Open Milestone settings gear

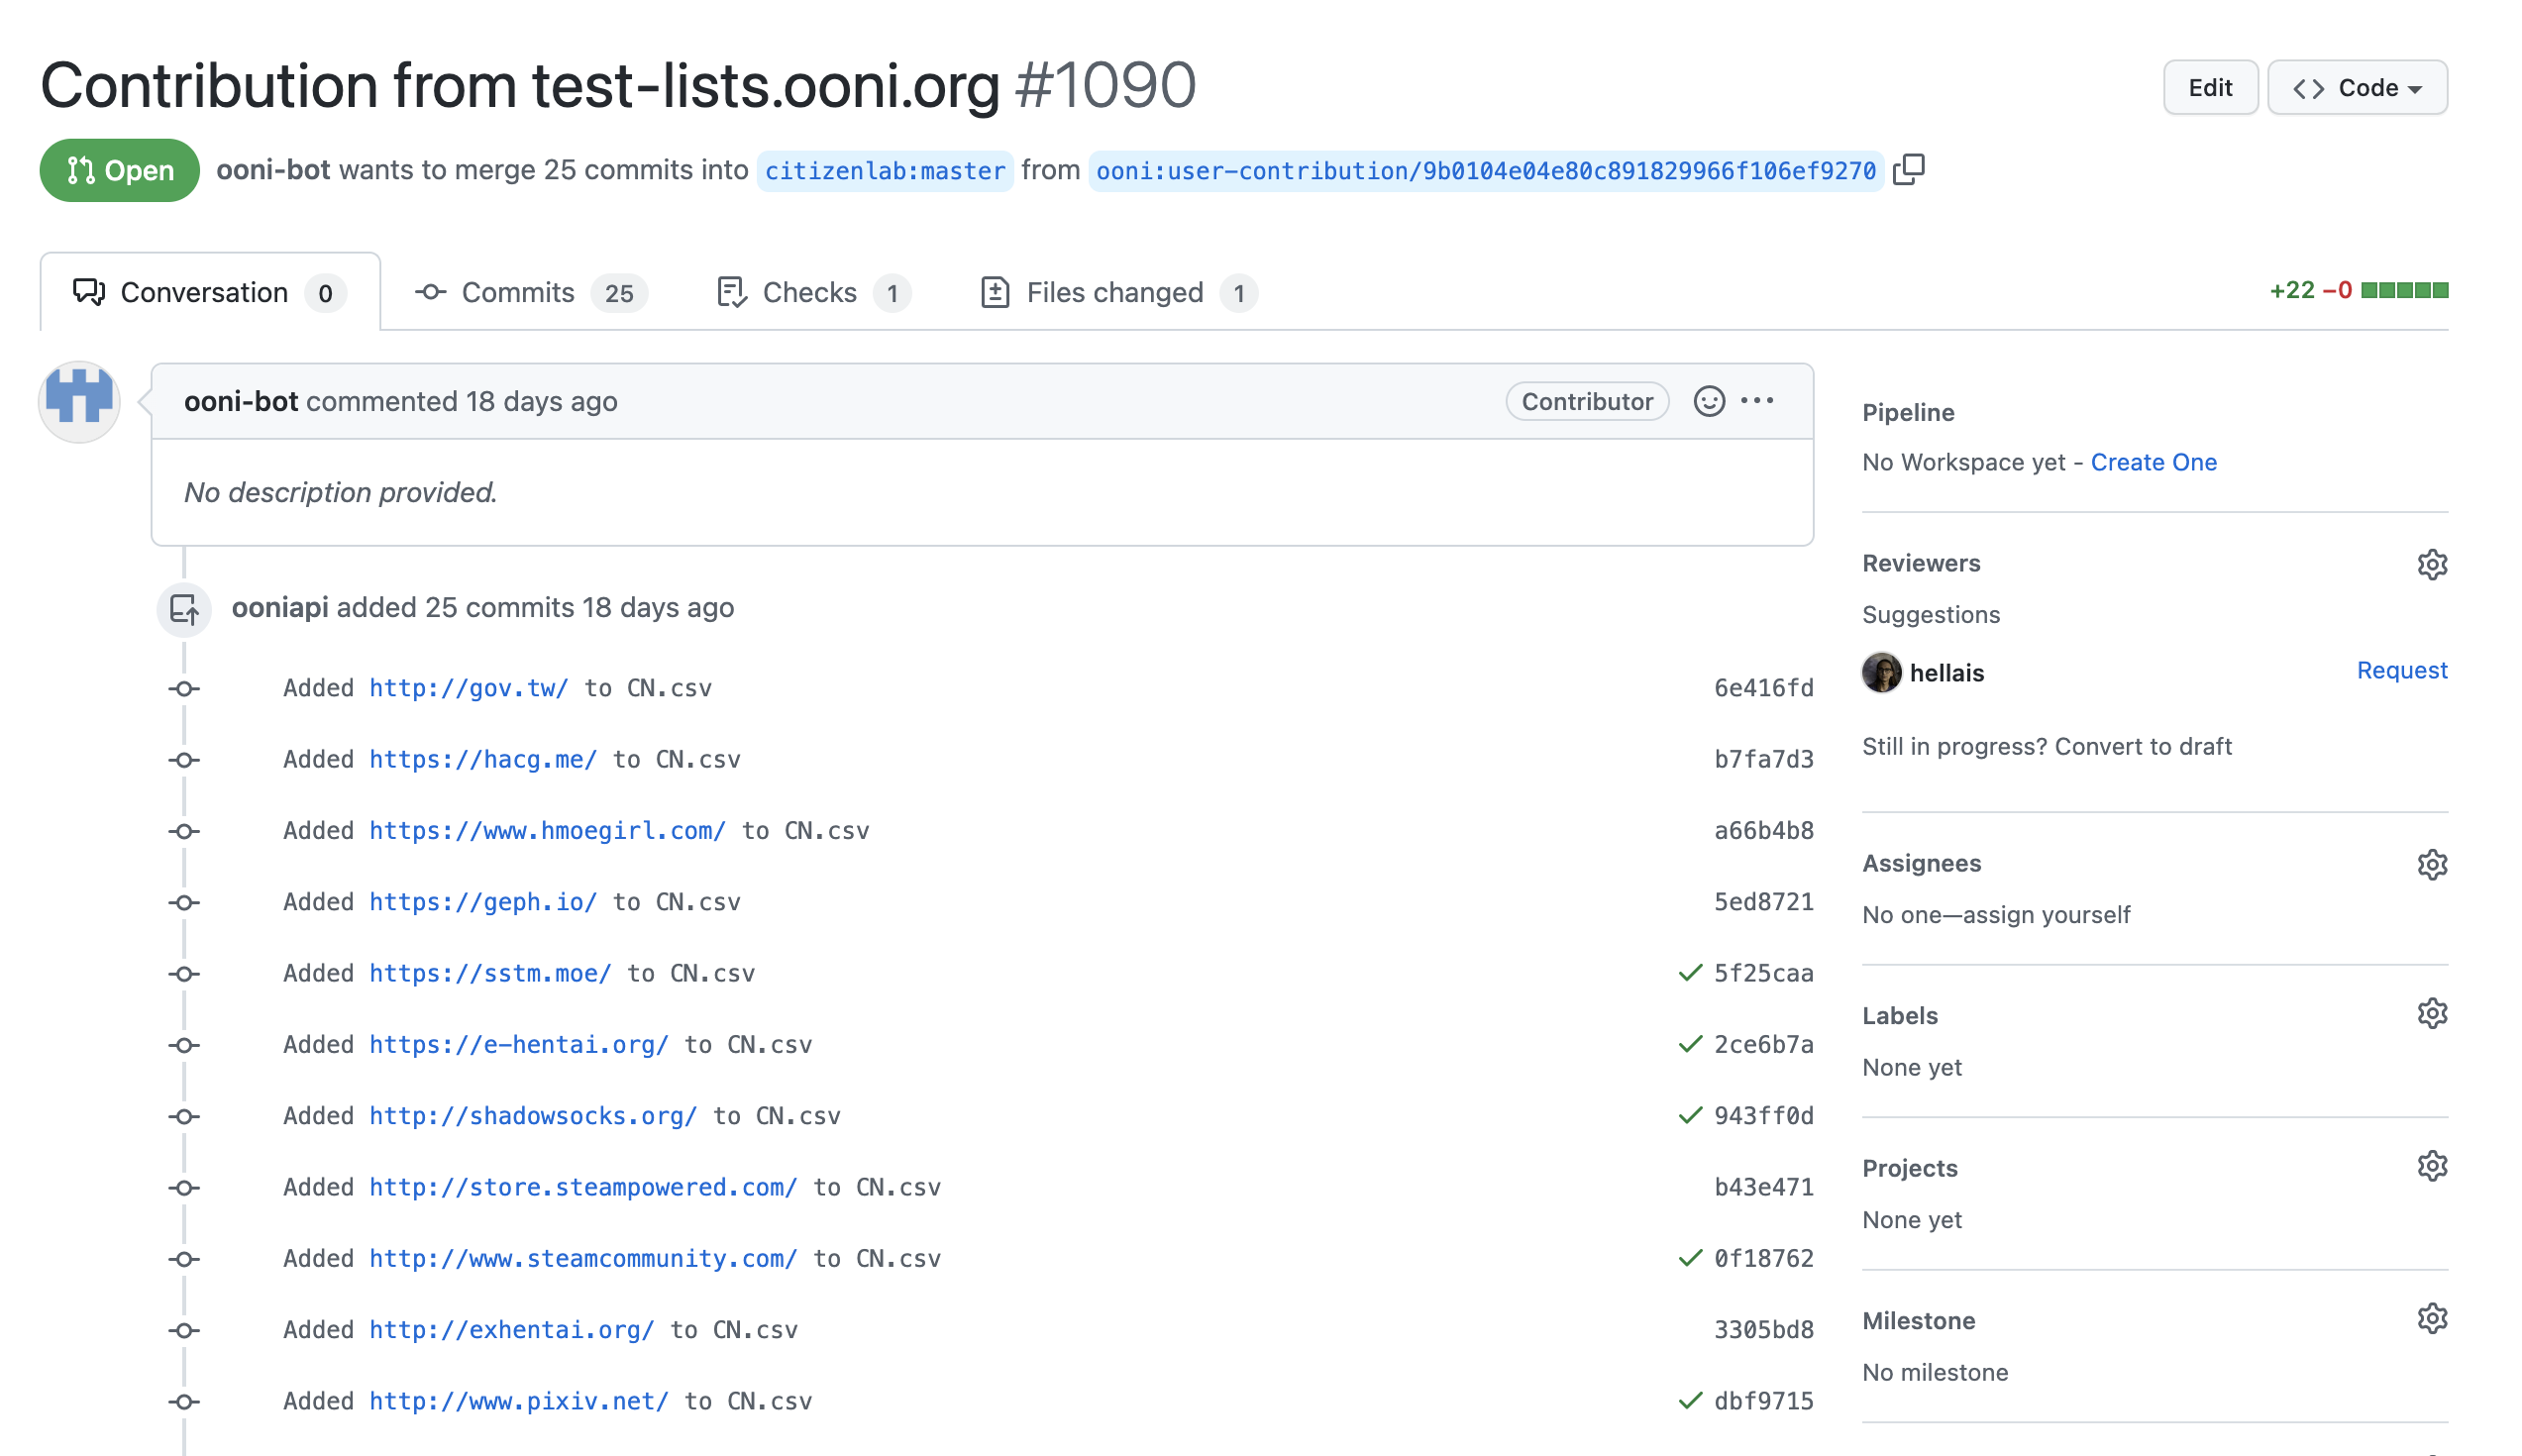[2431, 1319]
